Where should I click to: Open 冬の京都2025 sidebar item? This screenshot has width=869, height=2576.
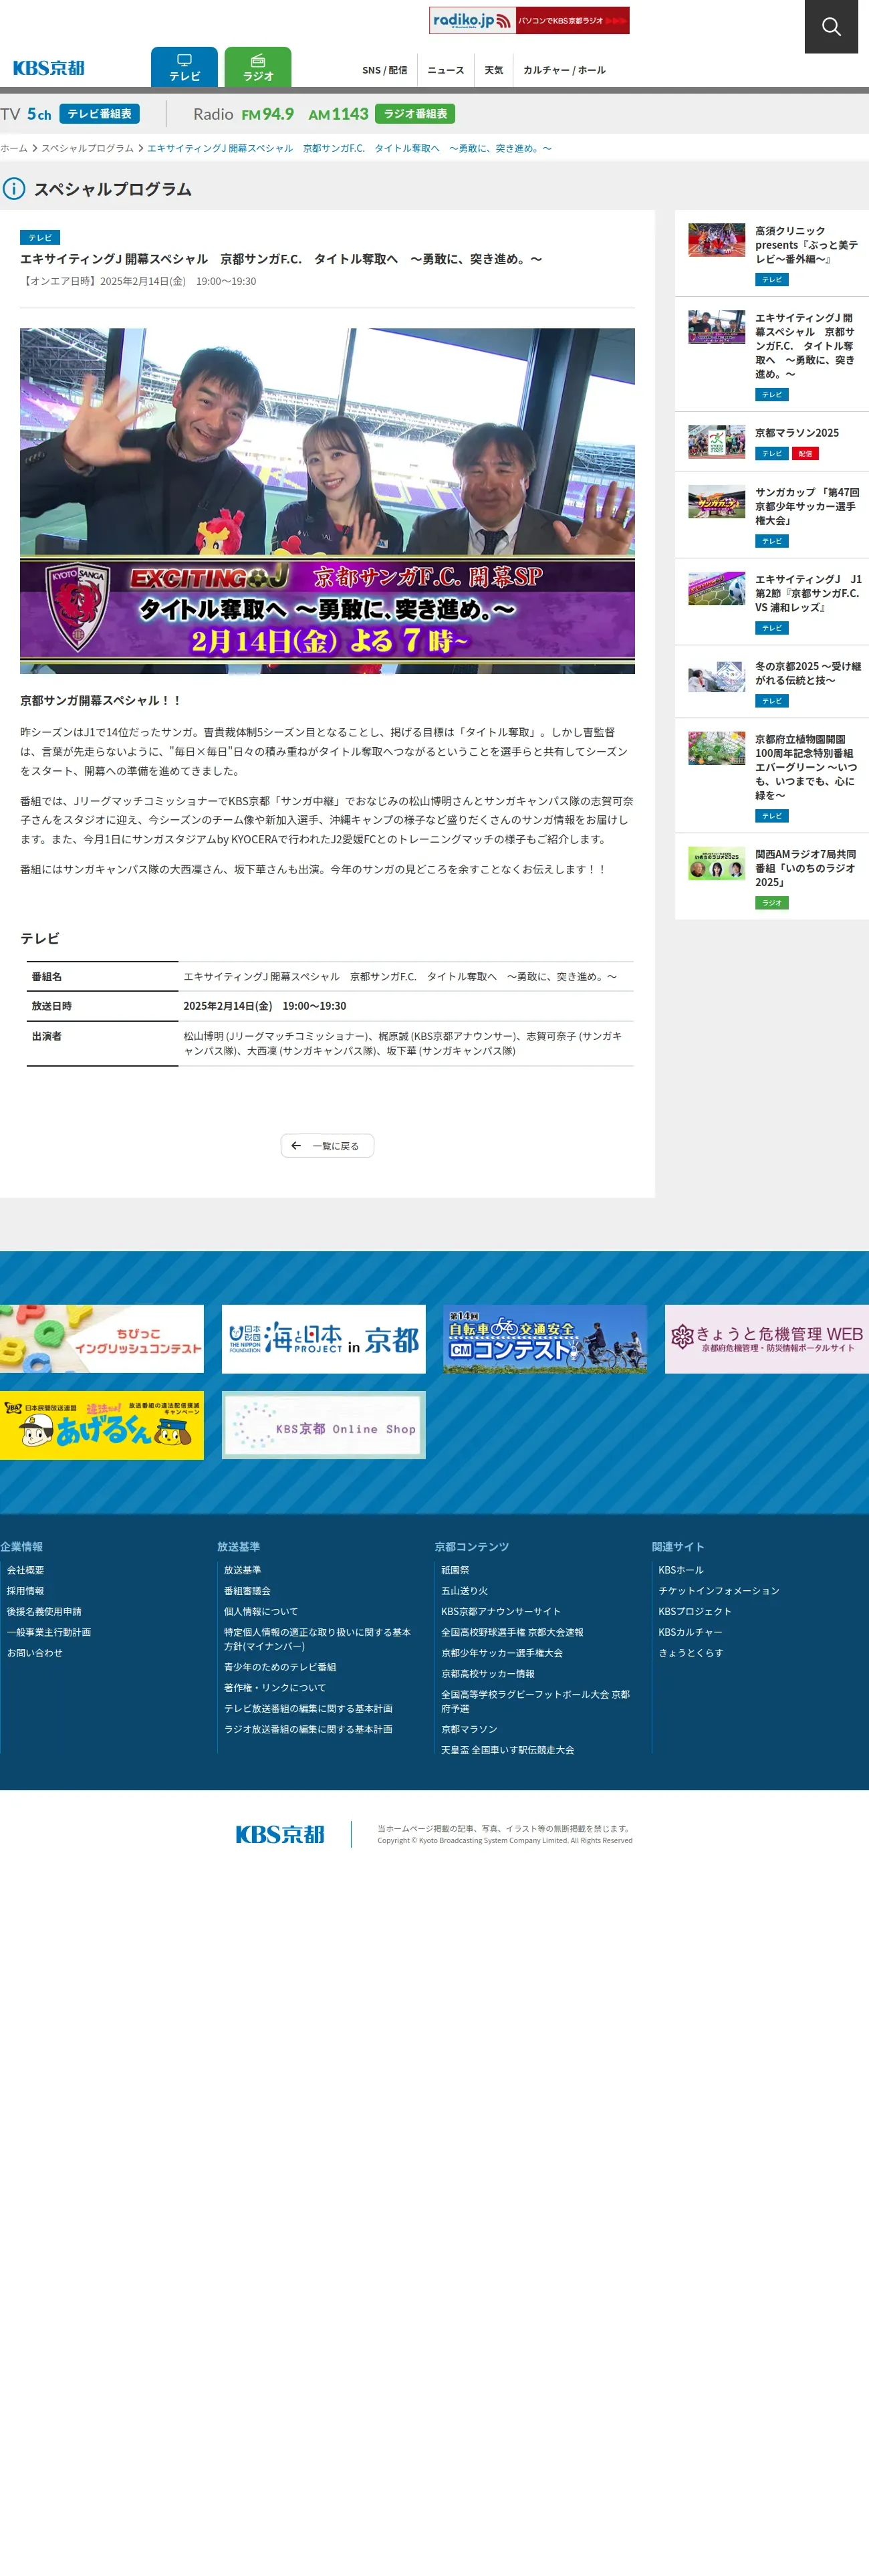[771, 681]
